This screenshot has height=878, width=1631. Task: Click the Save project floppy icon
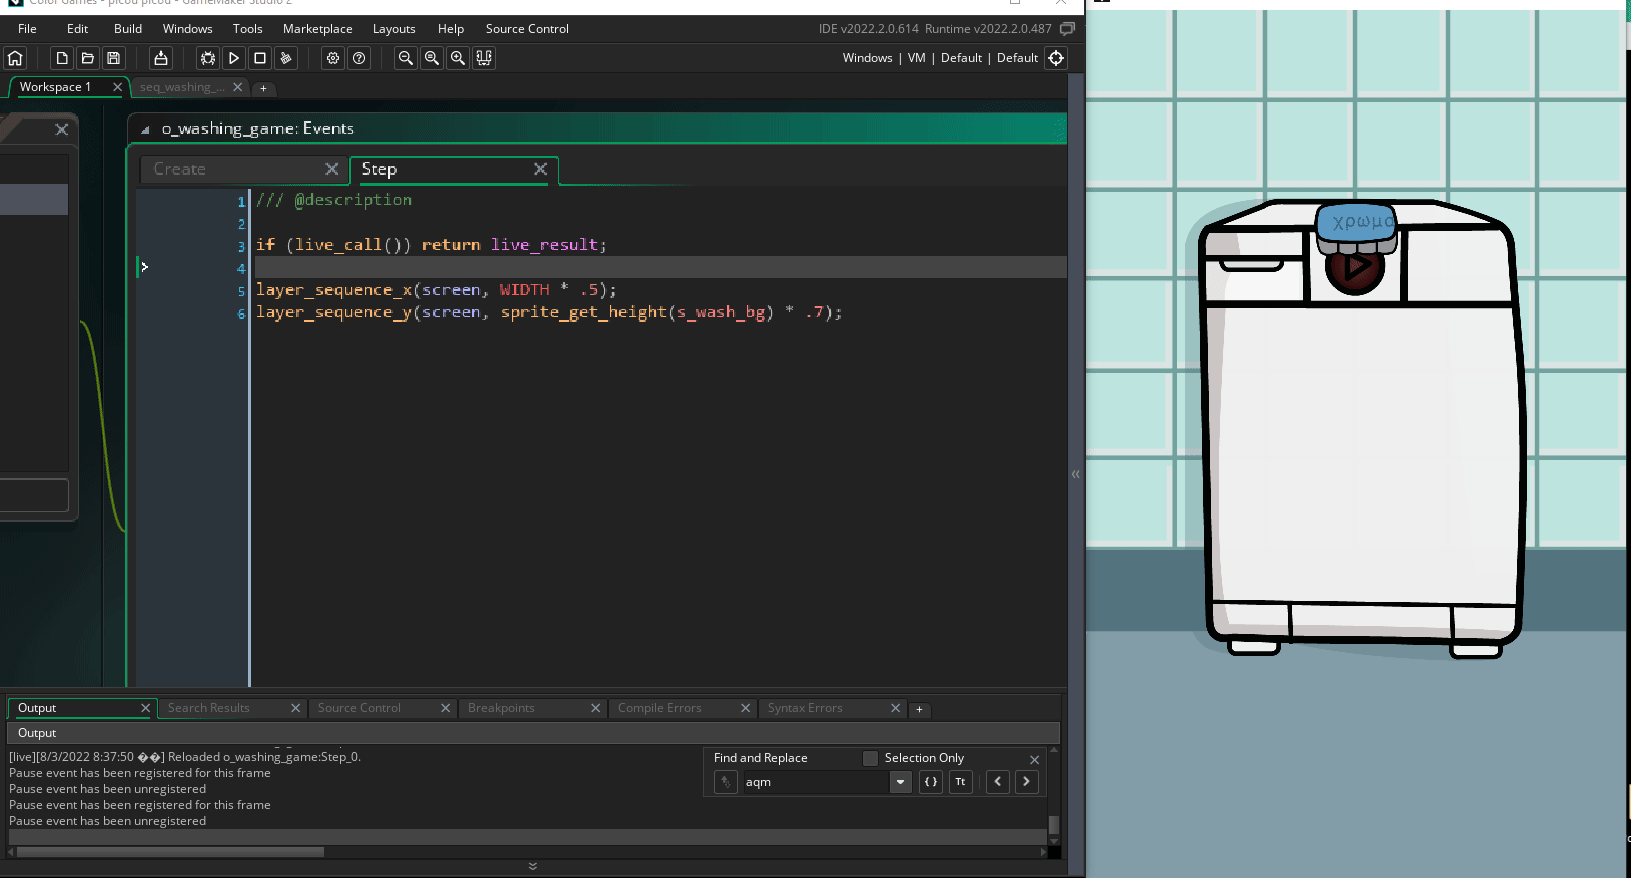pyautogui.click(x=113, y=58)
